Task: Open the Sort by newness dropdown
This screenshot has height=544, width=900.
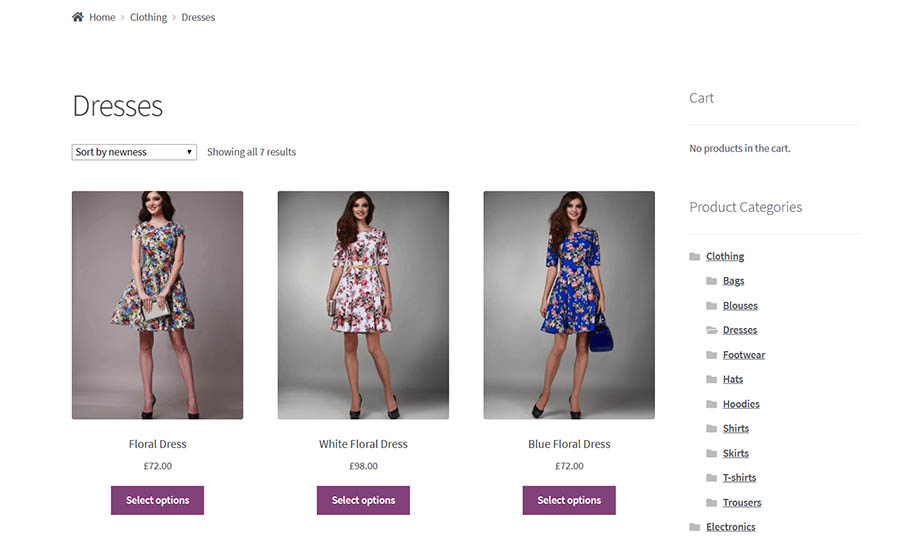Action: 134,152
